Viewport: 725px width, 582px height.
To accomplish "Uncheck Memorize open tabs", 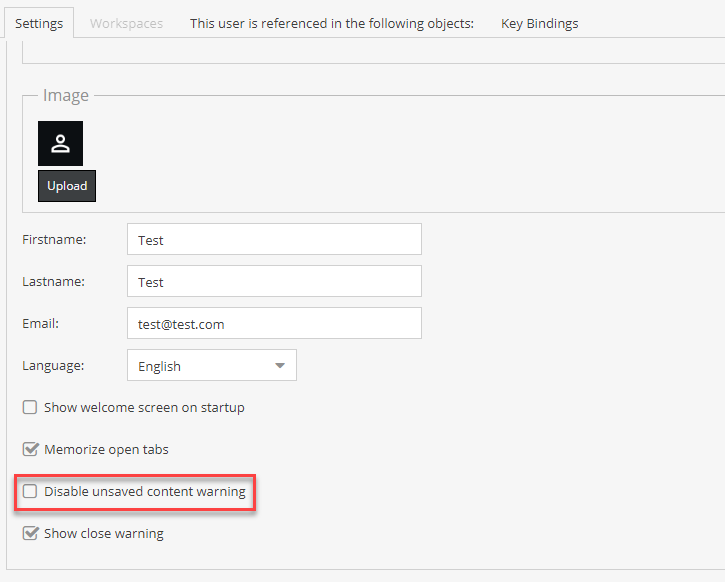I will coord(30,449).
